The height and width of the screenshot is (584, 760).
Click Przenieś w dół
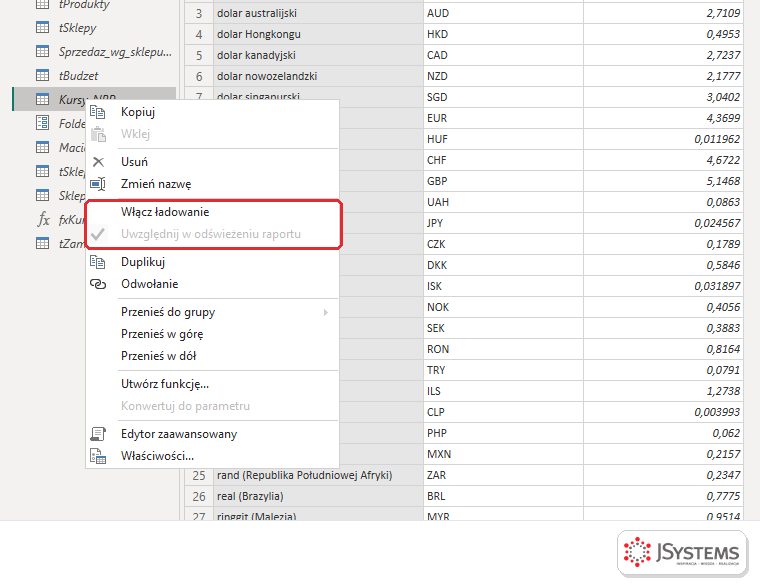point(212,356)
